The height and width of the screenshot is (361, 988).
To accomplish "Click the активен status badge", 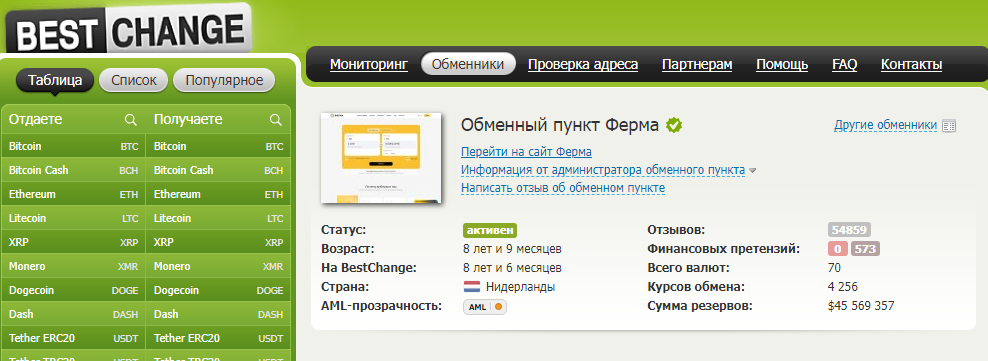I will 490,230.
